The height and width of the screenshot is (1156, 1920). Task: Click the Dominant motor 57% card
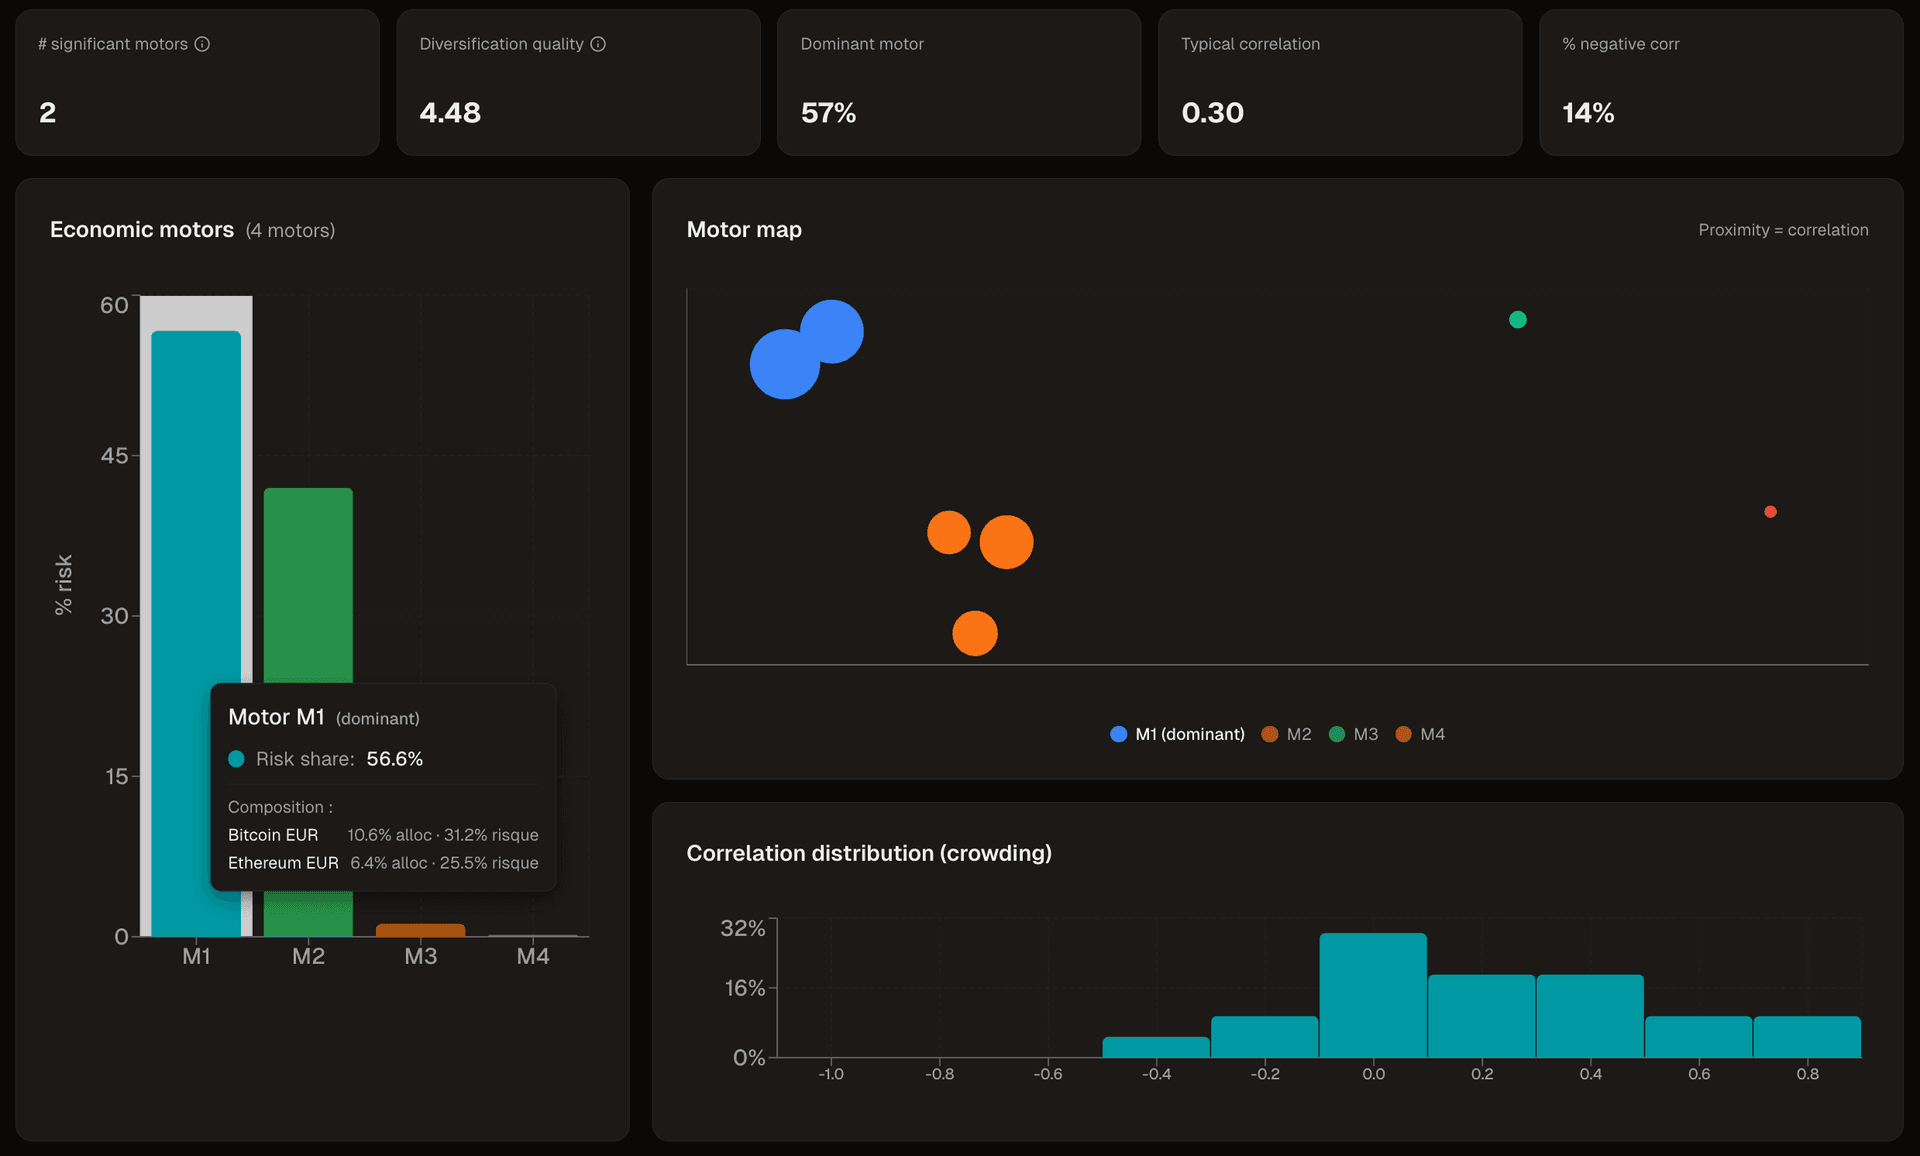(958, 83)
